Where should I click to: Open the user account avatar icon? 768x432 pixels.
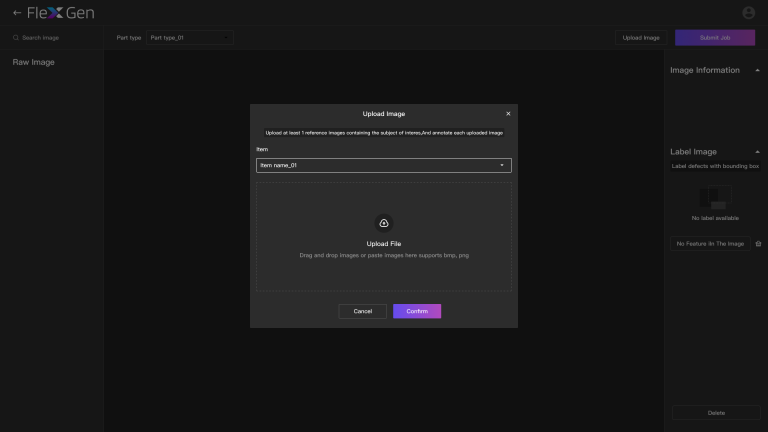pyautogui.click(x=749, y=13)
